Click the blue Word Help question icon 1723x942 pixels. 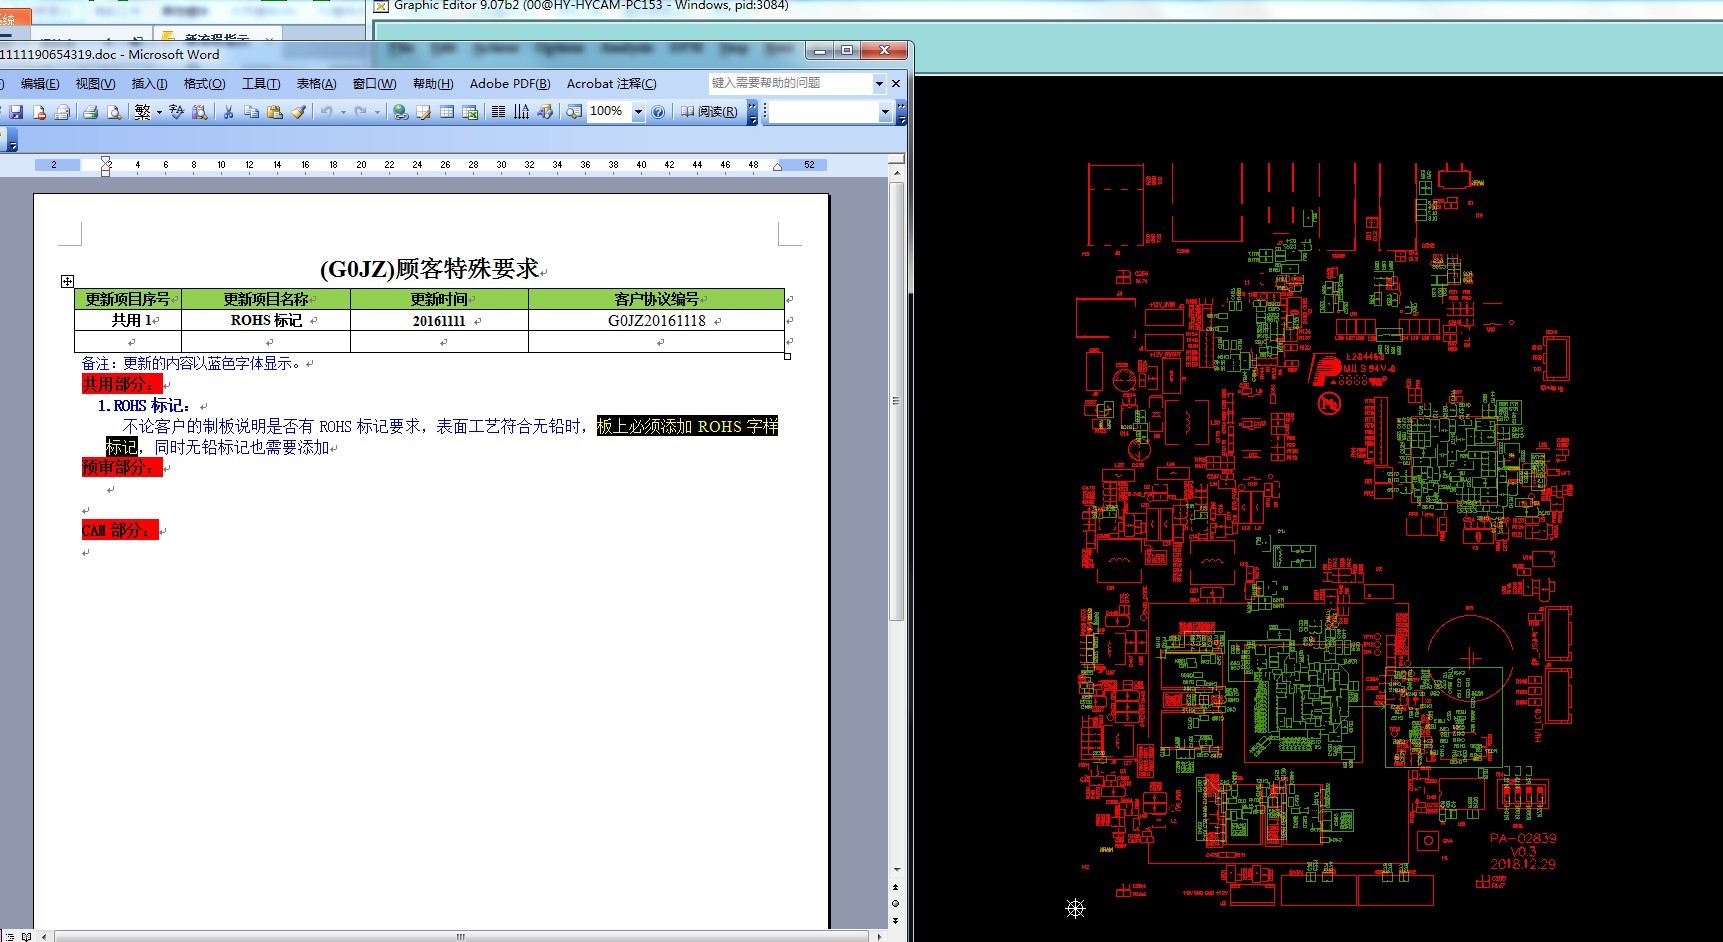[658, 112]
